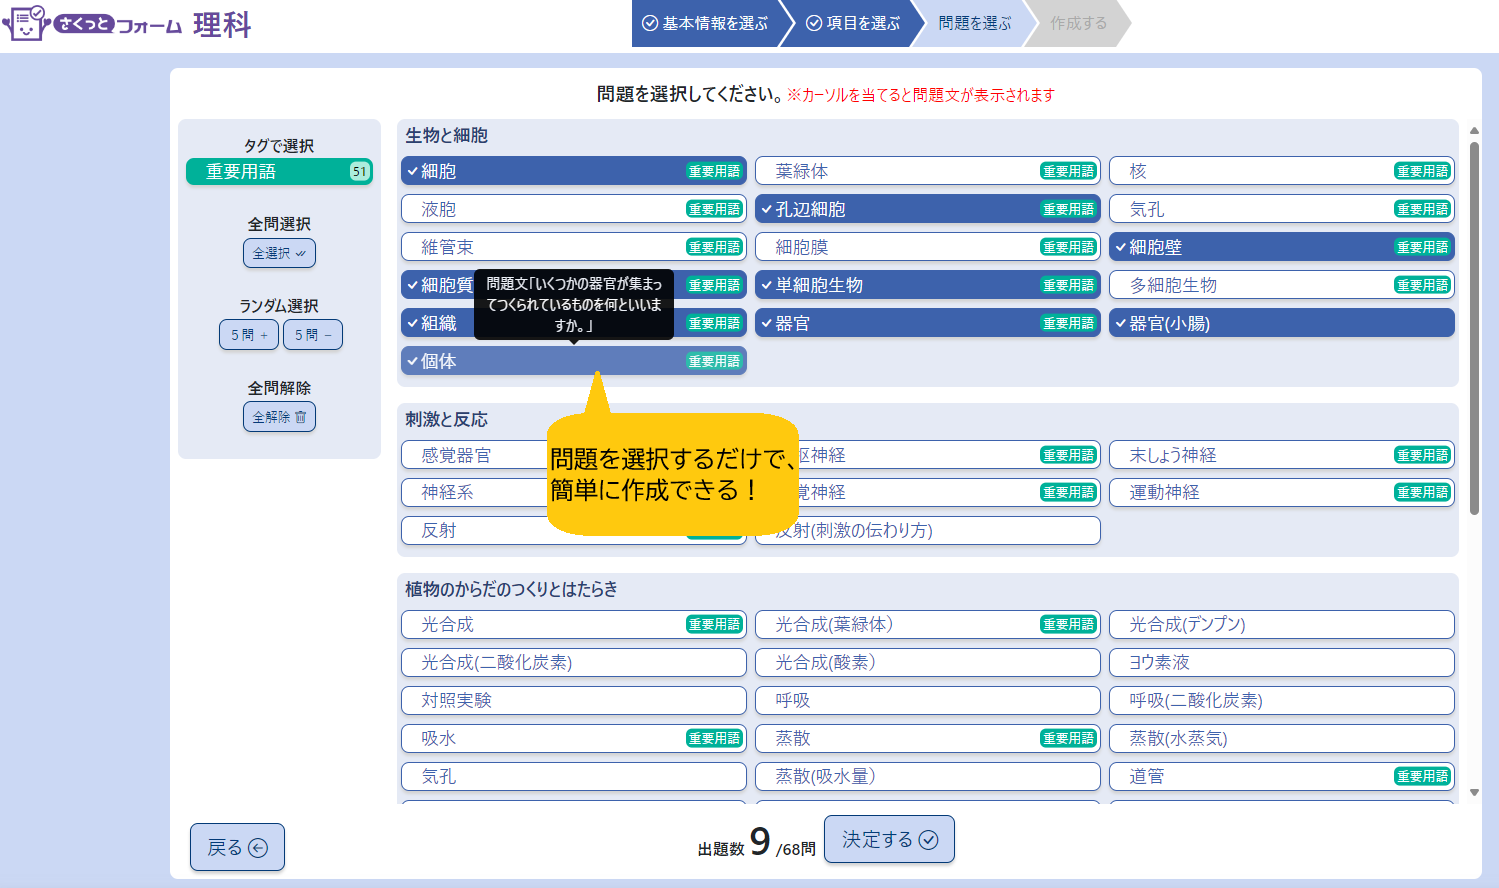This screenshot has width=1499, height=888.
Task: Open the 全選択 dropdown
Action: click(x=279, y=253)
